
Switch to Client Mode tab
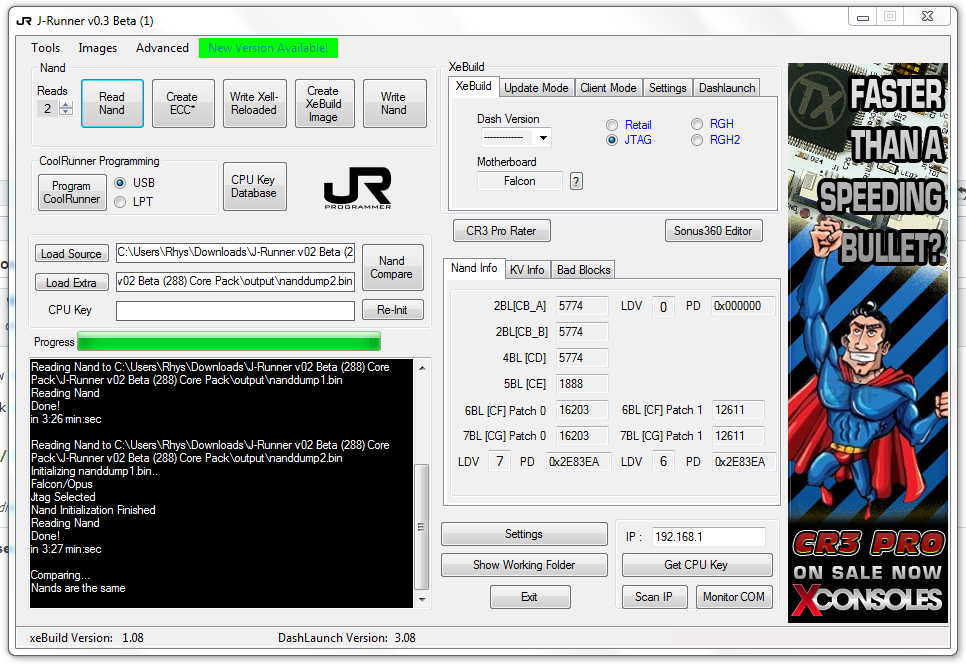point(608,88)
